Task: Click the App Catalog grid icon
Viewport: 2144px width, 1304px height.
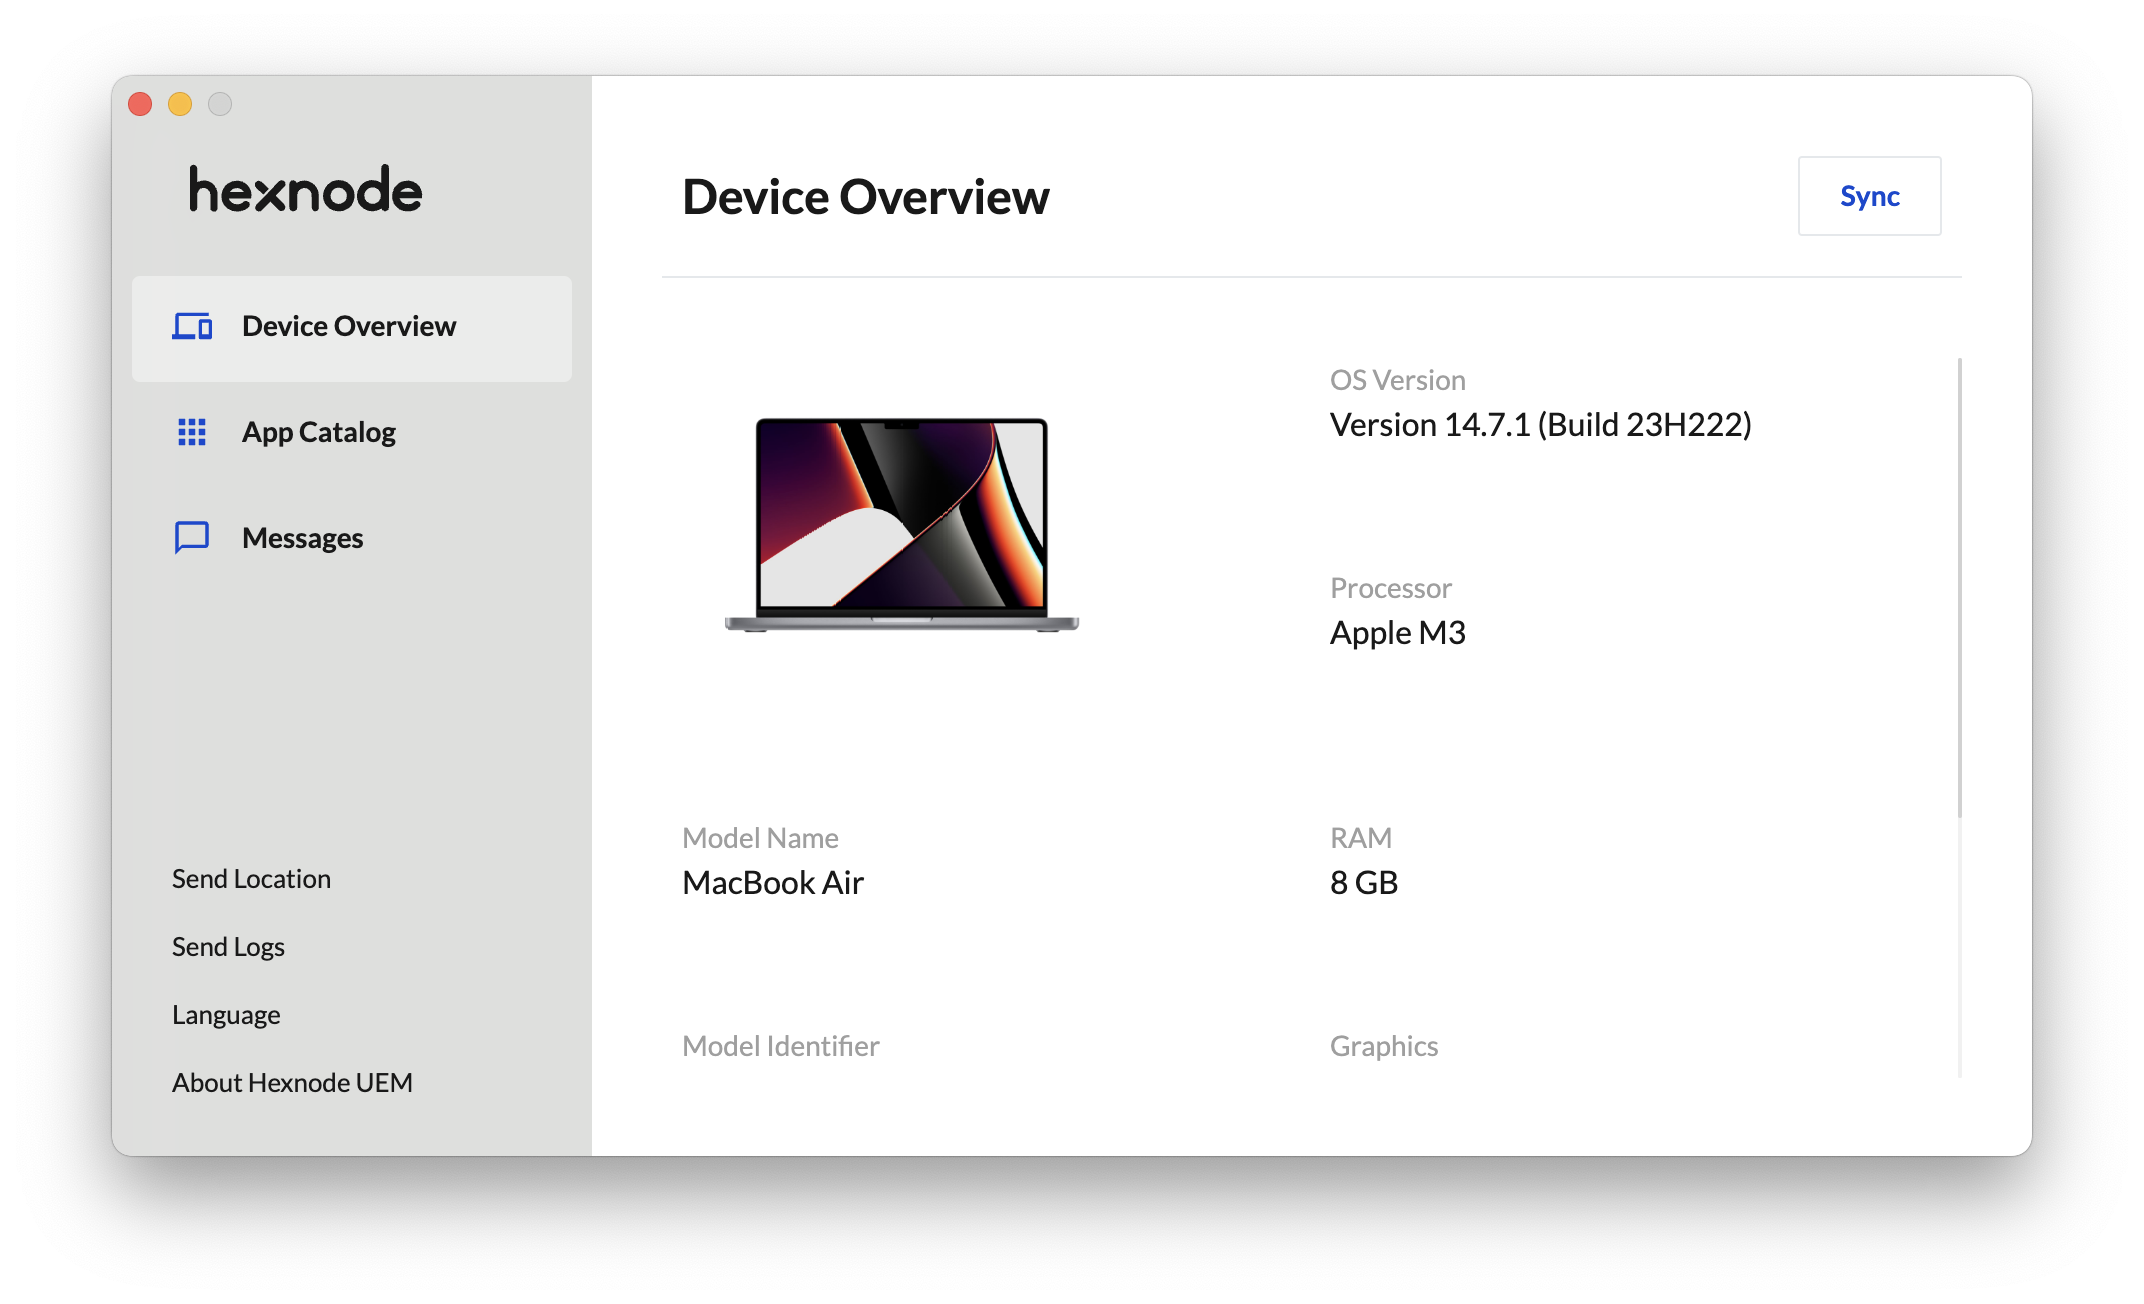Action: [192, 432]
